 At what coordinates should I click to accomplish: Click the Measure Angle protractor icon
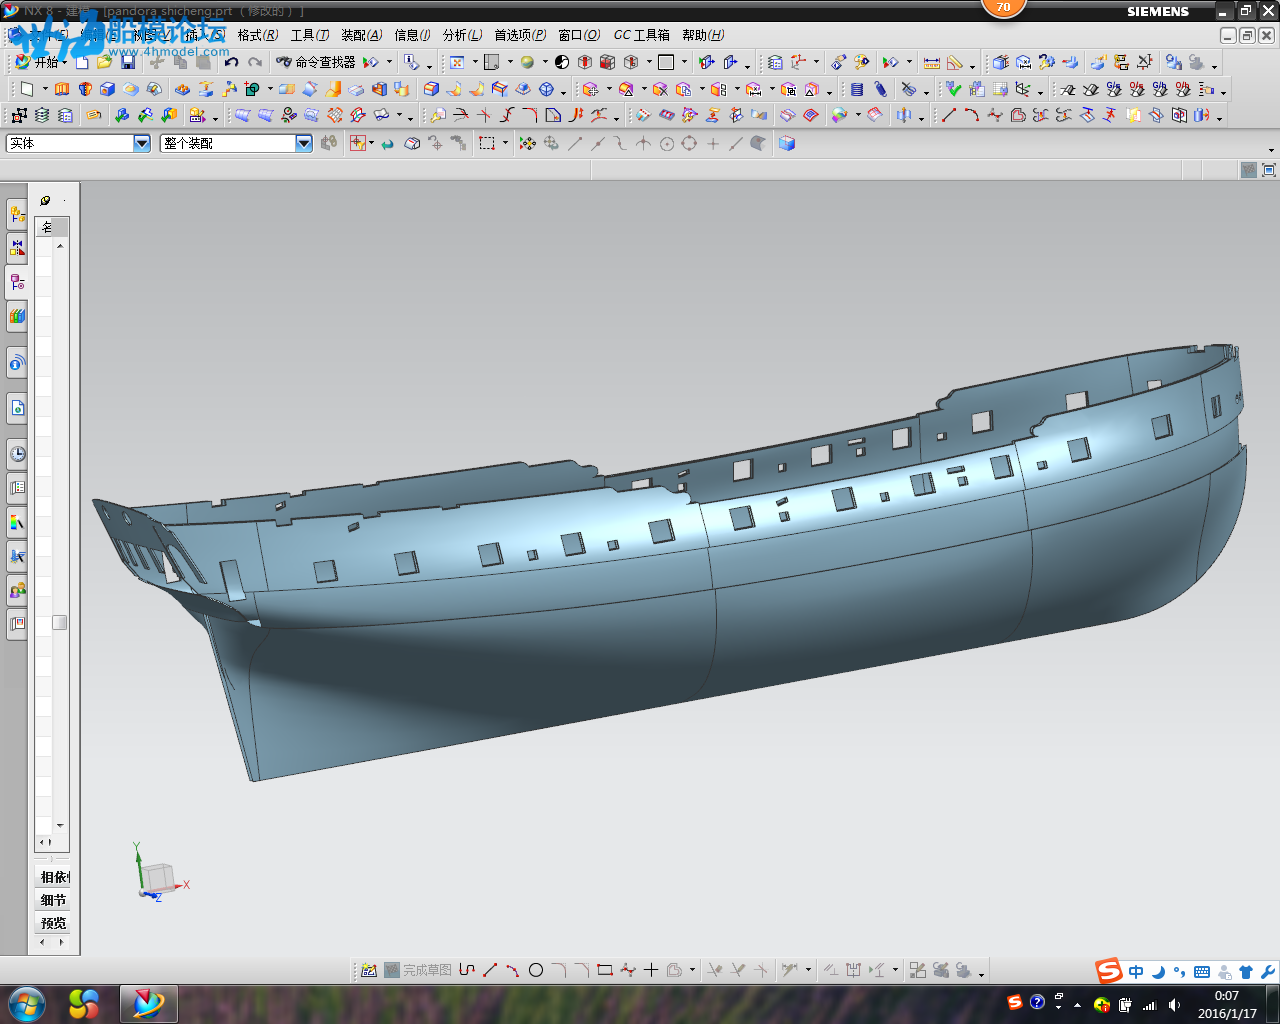[955, 62]
